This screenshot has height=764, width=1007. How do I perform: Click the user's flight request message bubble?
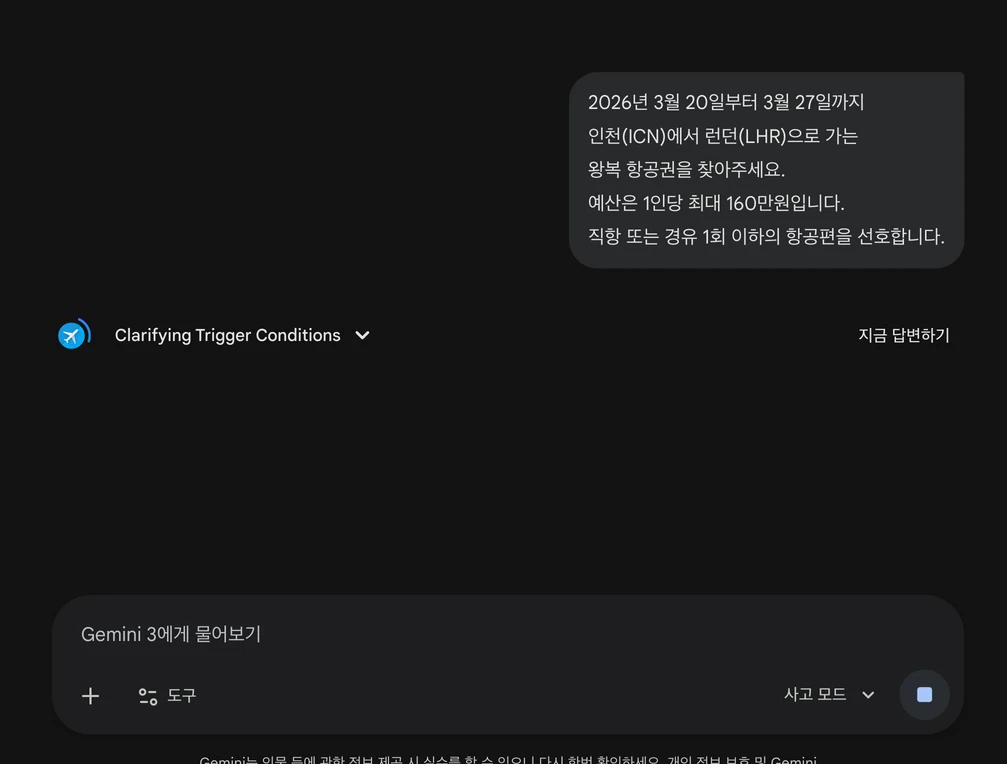click(766, 170)
